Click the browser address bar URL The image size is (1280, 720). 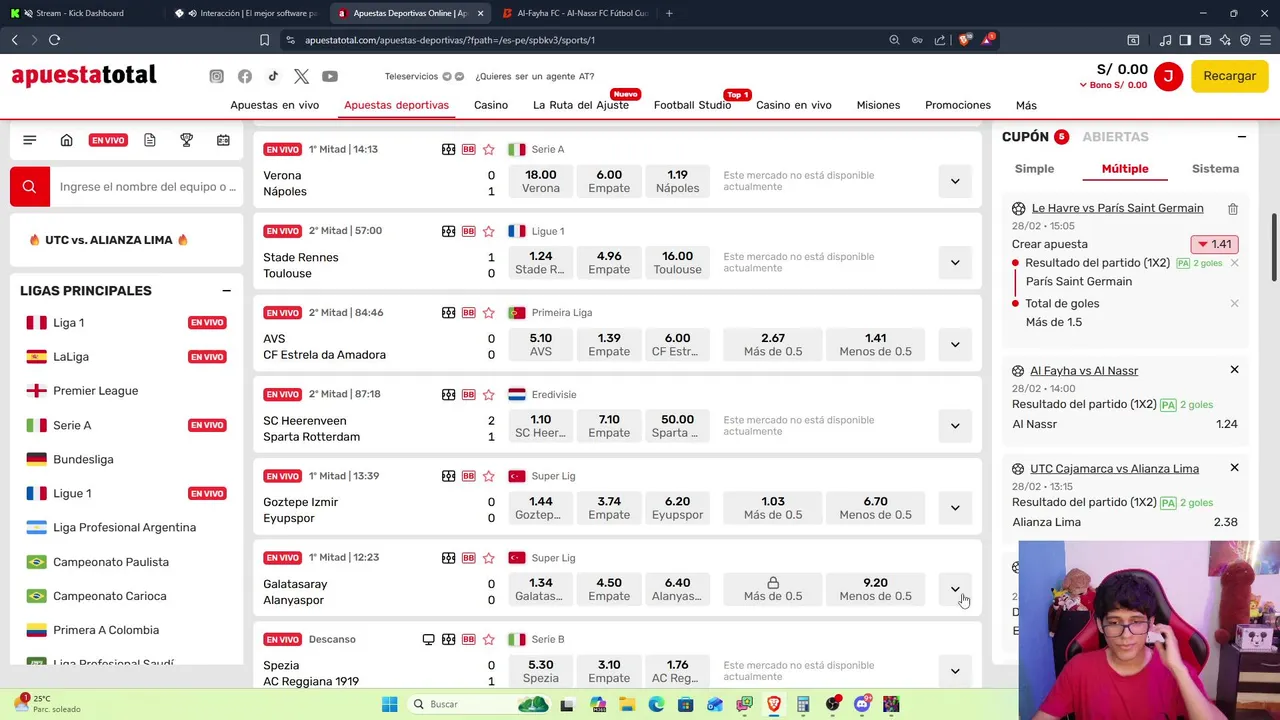pyautogui.click(x=450, y=40)
